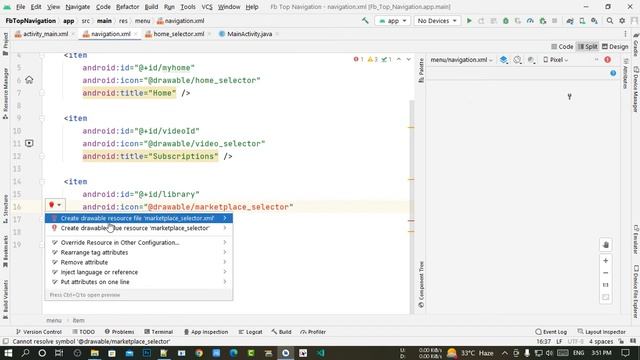The width and height of the screenshot is (640, 360).
Task: Zoom out with the minus button in design view
Action: coord(606,273)
